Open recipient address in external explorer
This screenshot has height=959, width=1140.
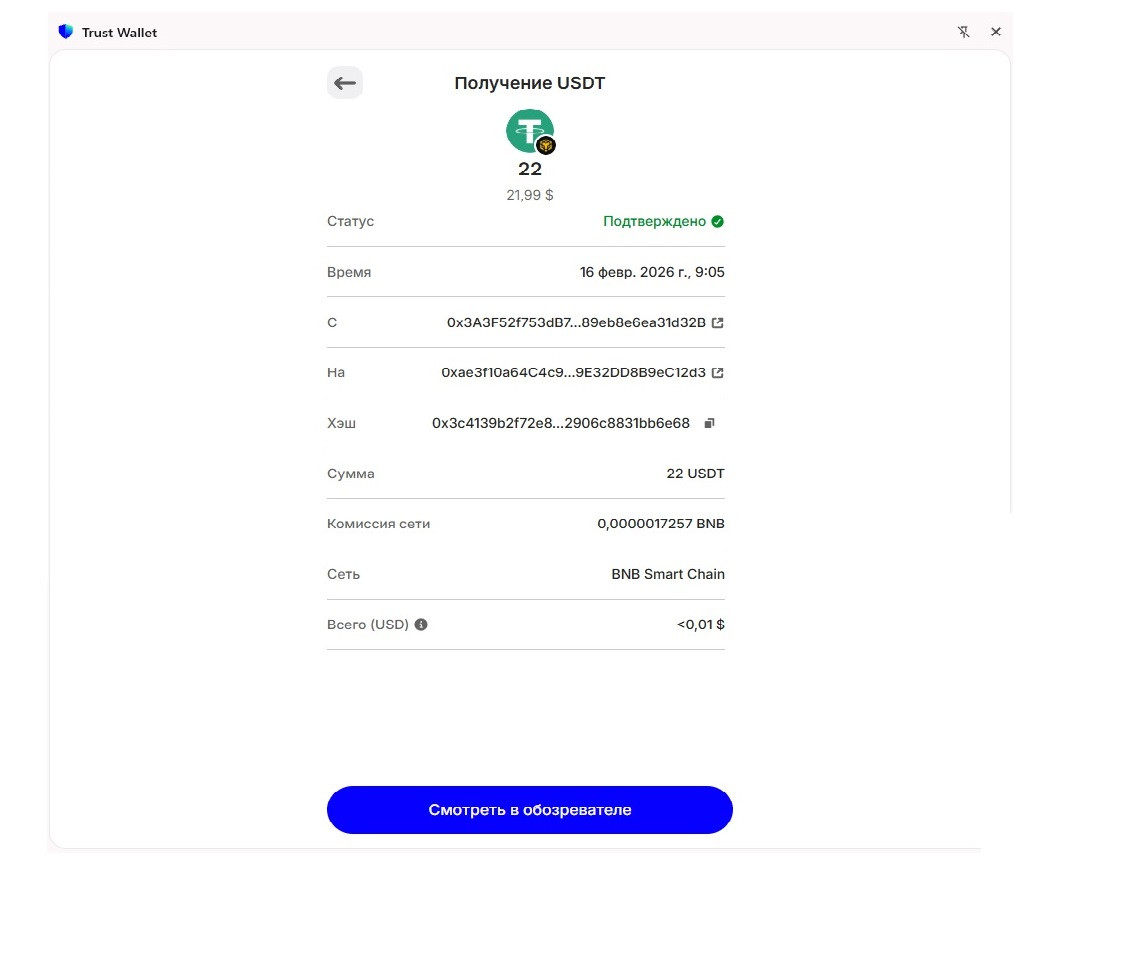coord(718,373)
